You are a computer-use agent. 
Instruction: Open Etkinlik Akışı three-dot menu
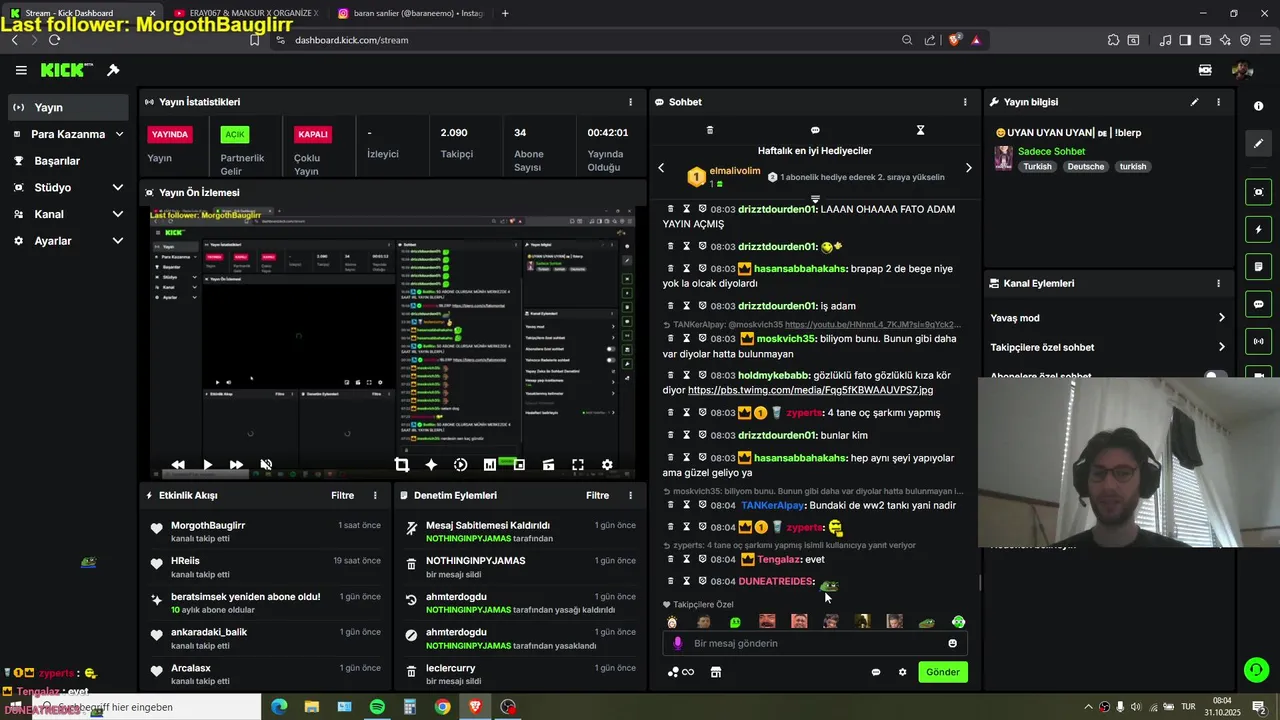375,495
